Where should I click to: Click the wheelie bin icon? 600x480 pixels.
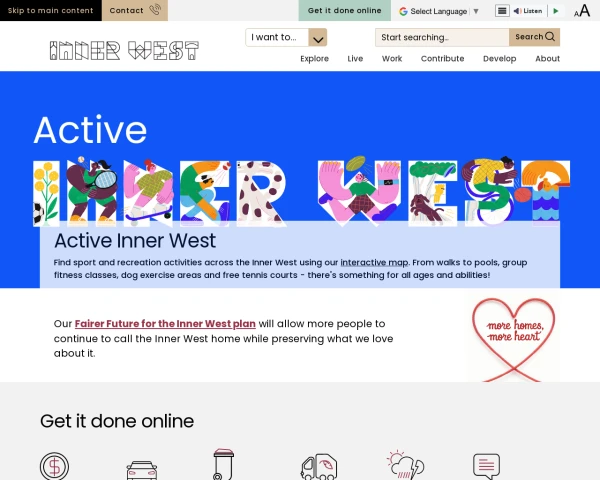click(223, 464)
